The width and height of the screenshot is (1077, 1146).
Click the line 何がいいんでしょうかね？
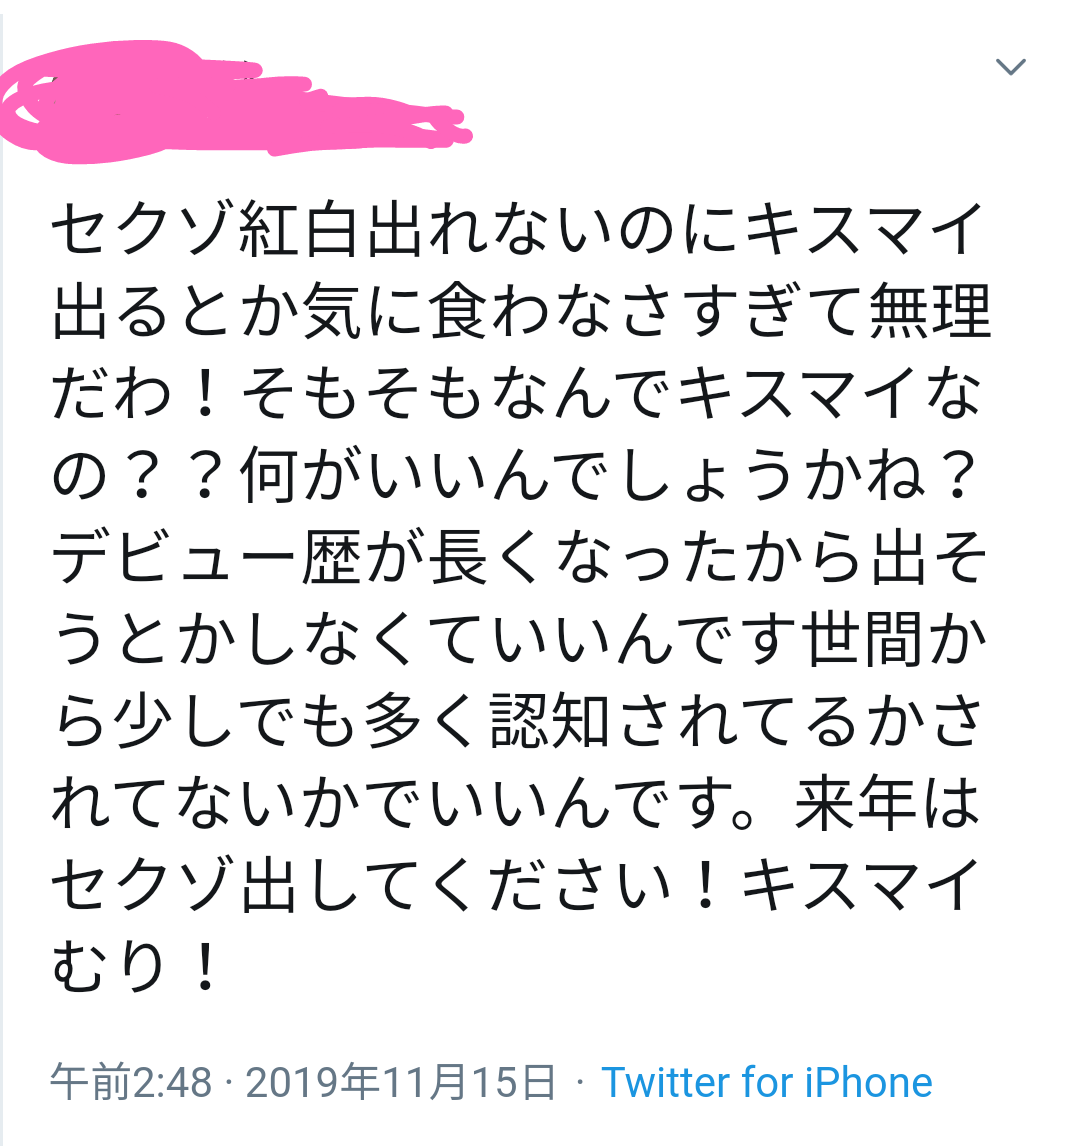point(609,477)
